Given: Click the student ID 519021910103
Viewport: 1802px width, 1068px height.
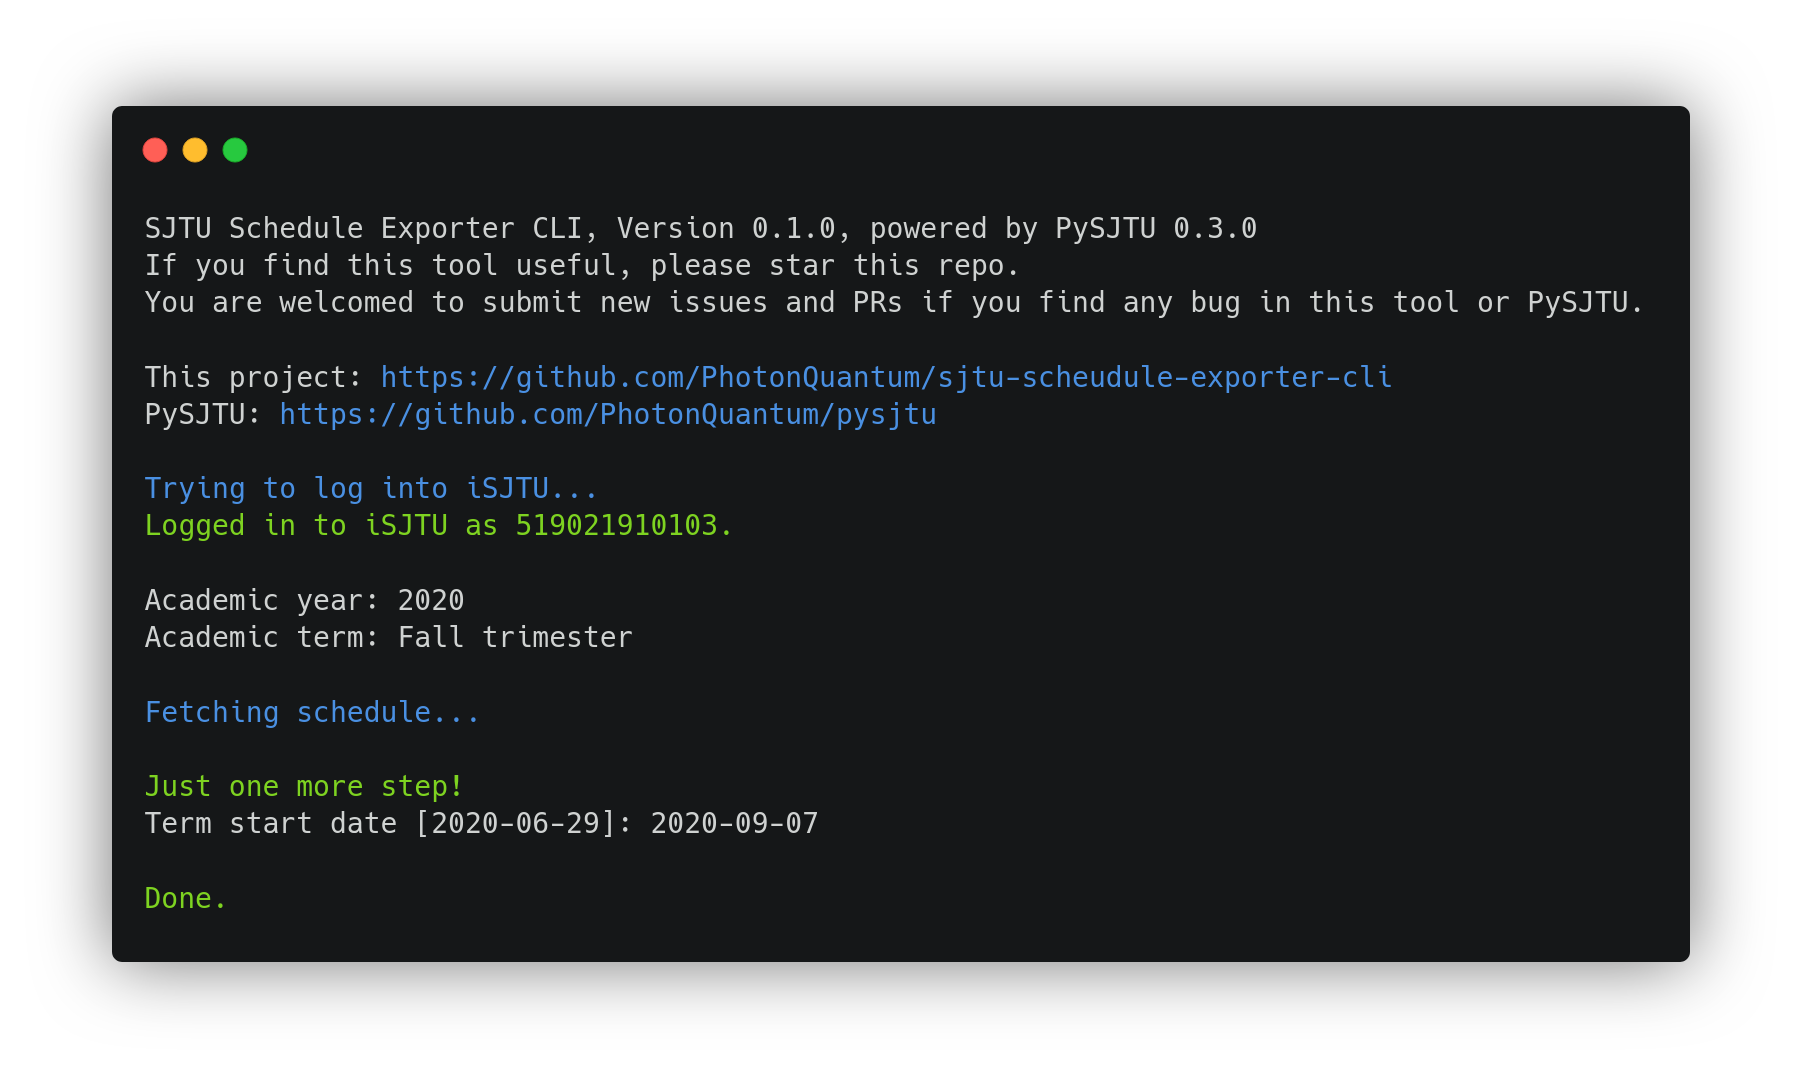Looking at the screenshot, I should coord(616,525).
